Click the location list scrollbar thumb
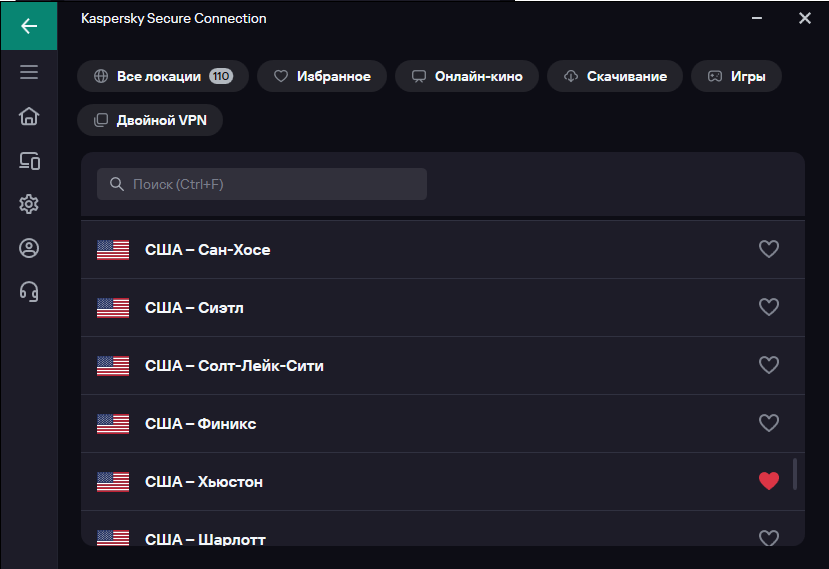This screenshot has height=569, width=829. point(795,474)
